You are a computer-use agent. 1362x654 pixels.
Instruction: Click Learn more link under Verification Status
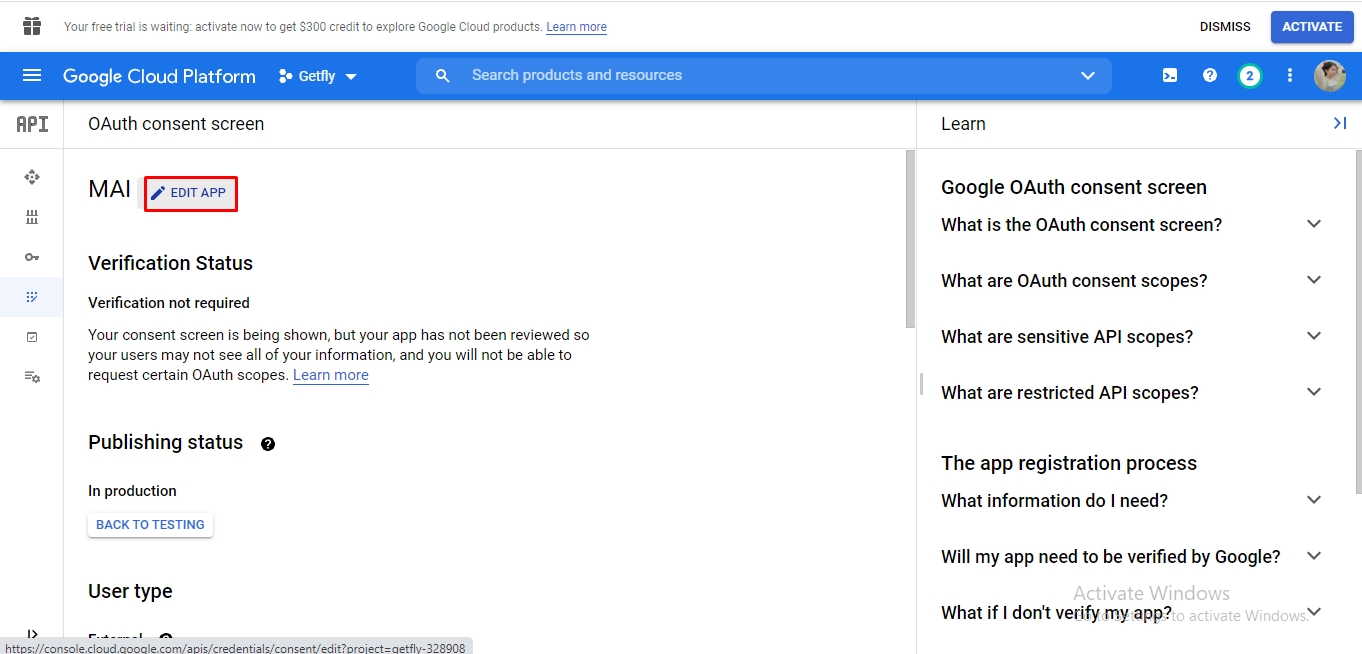(x=330, y=376)
